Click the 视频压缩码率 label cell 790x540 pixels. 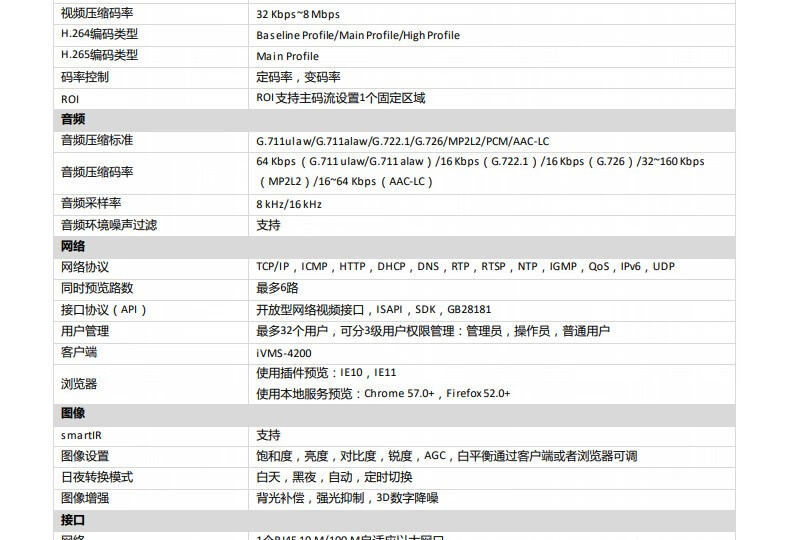(x=151, y=14)
